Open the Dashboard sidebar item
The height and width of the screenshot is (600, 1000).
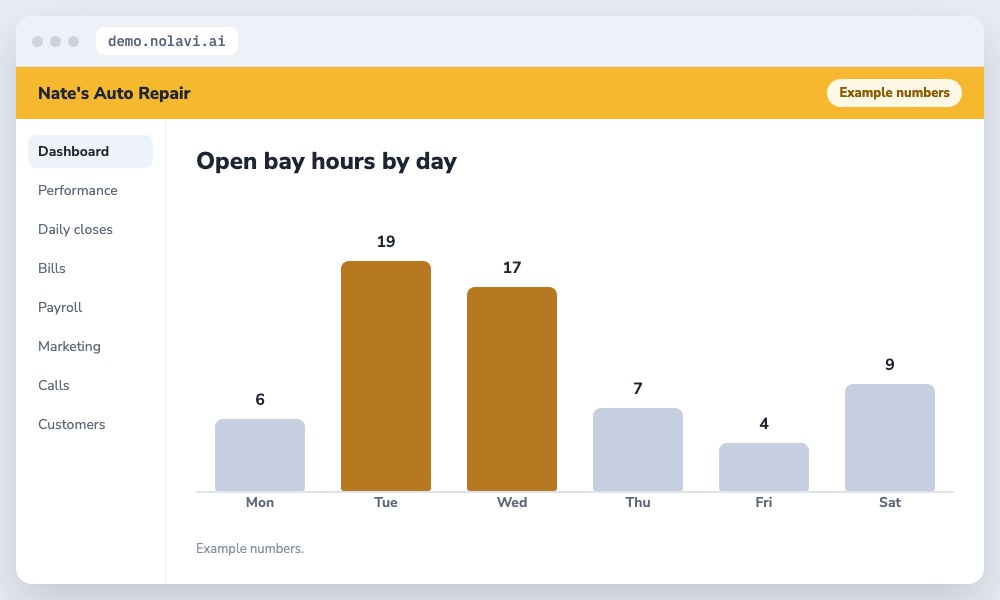91,151
